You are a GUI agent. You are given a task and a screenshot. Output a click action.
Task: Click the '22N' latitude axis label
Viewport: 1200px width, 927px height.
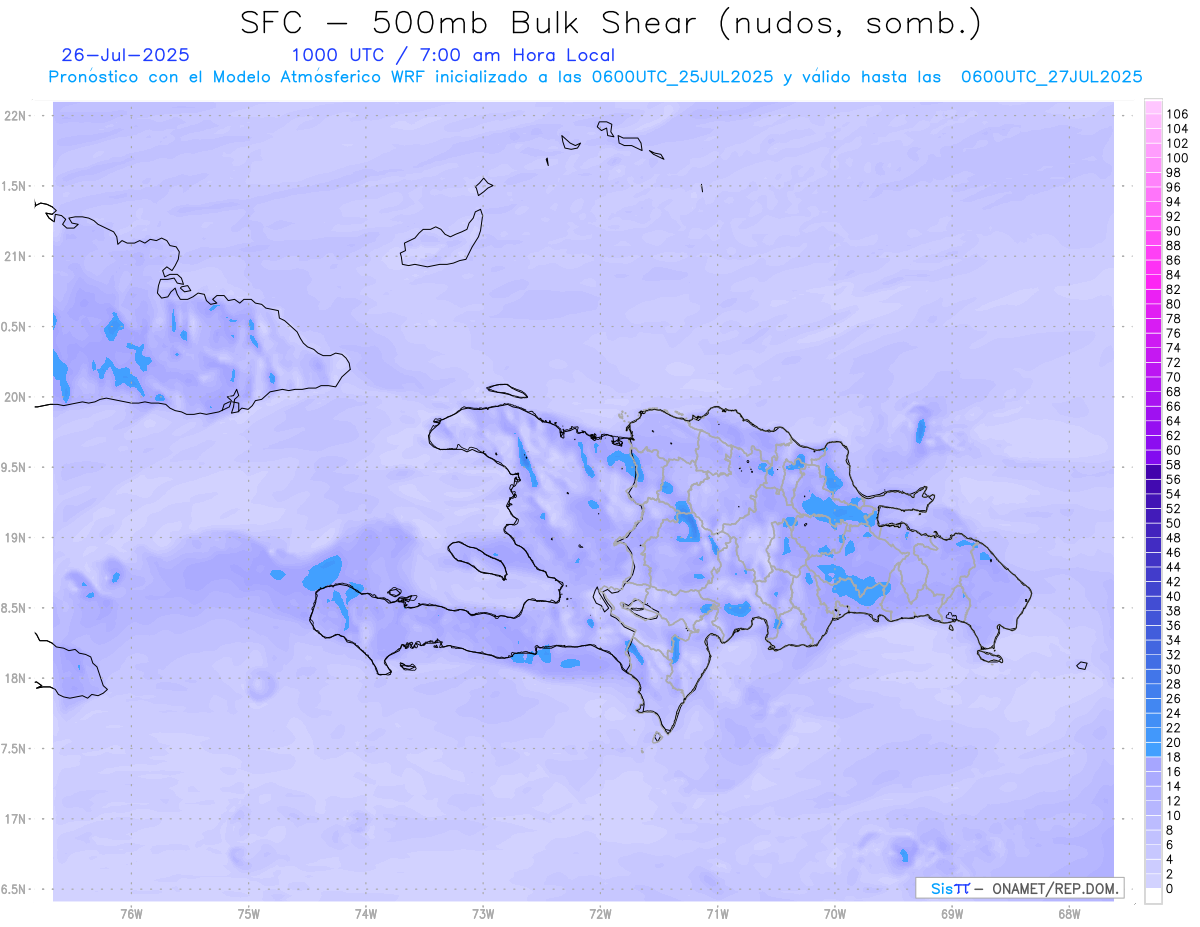(15, 116)
